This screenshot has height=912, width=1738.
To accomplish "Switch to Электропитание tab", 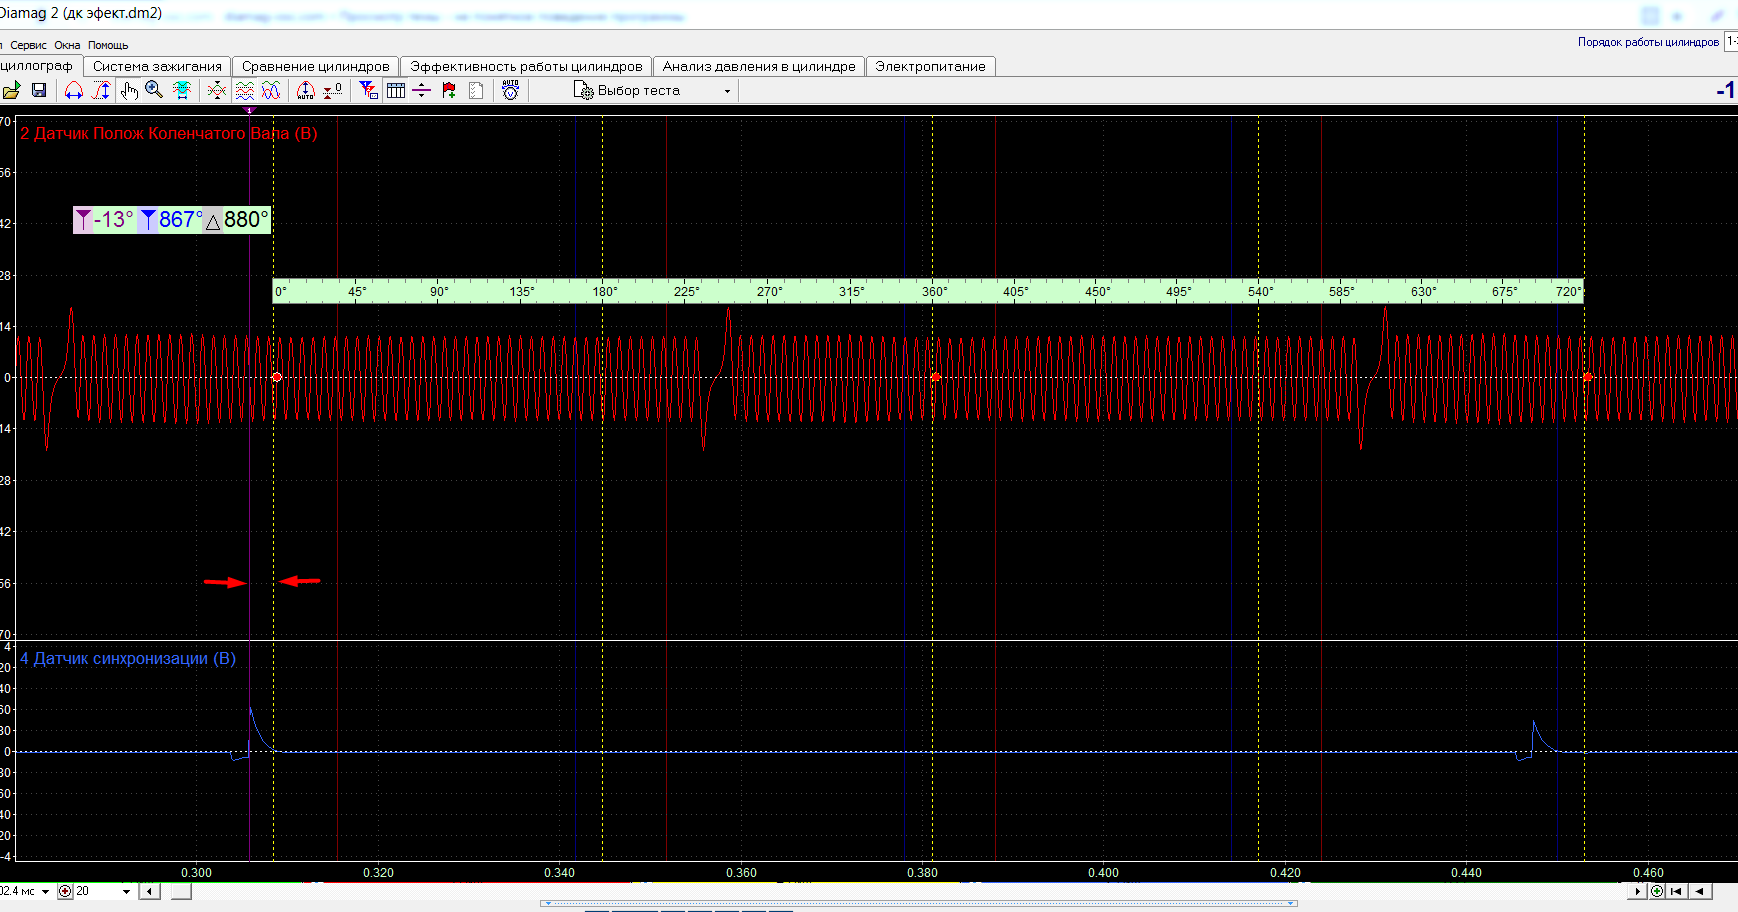I will pos(930,66).
